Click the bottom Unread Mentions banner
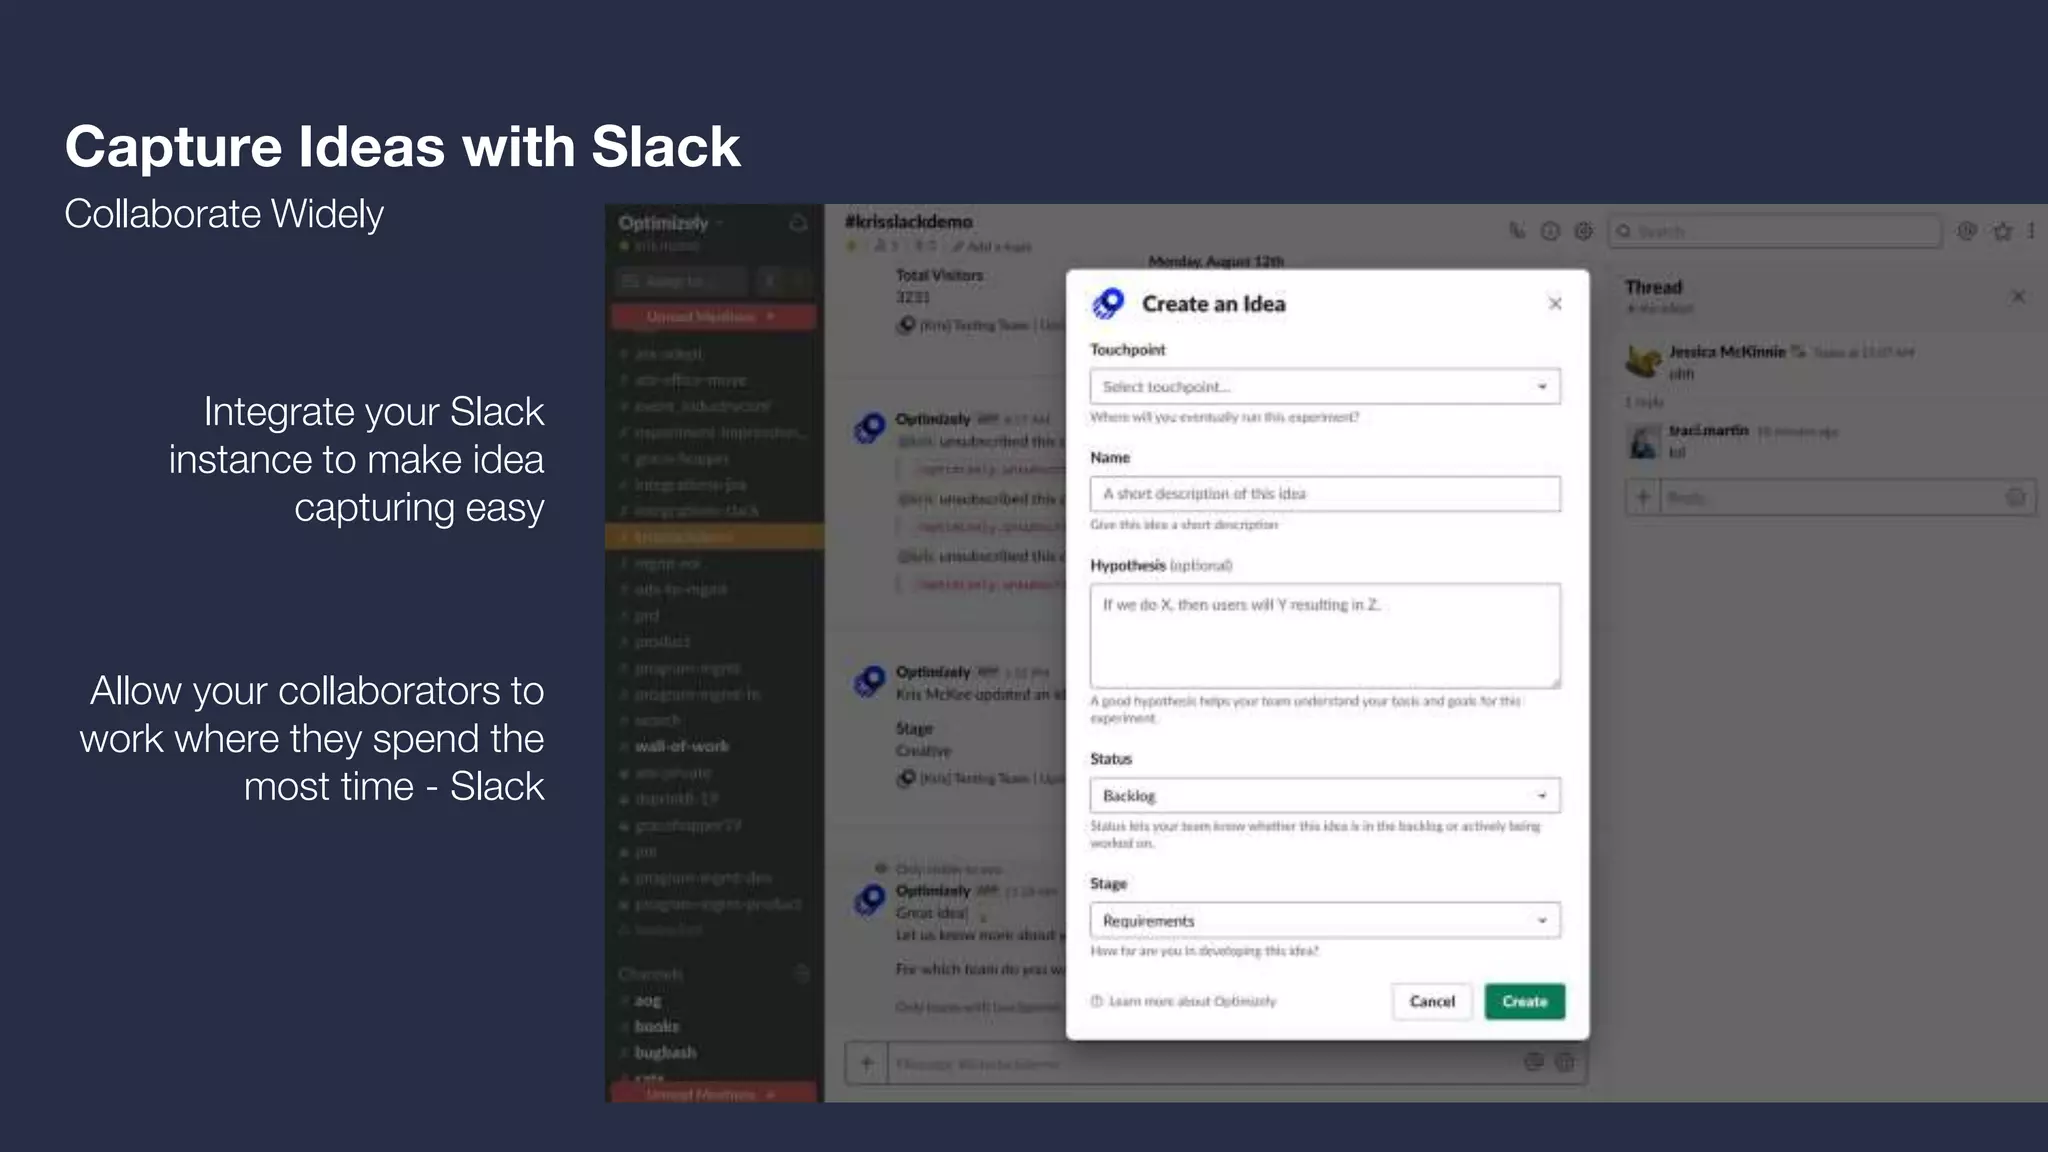 (714, 1094)
